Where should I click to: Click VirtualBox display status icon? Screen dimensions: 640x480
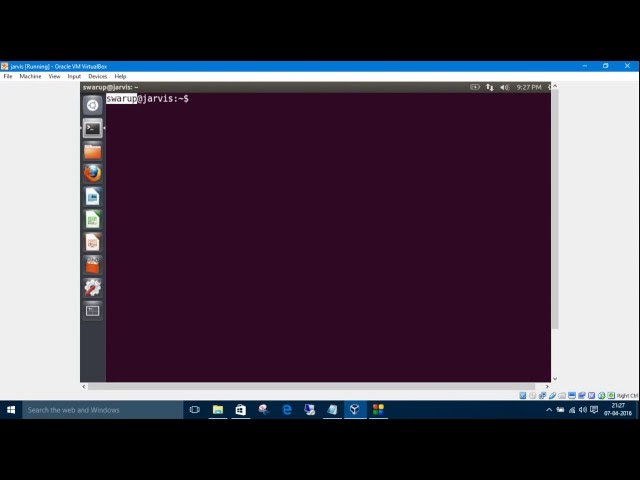pyautogui.click(x=572, y=395)
